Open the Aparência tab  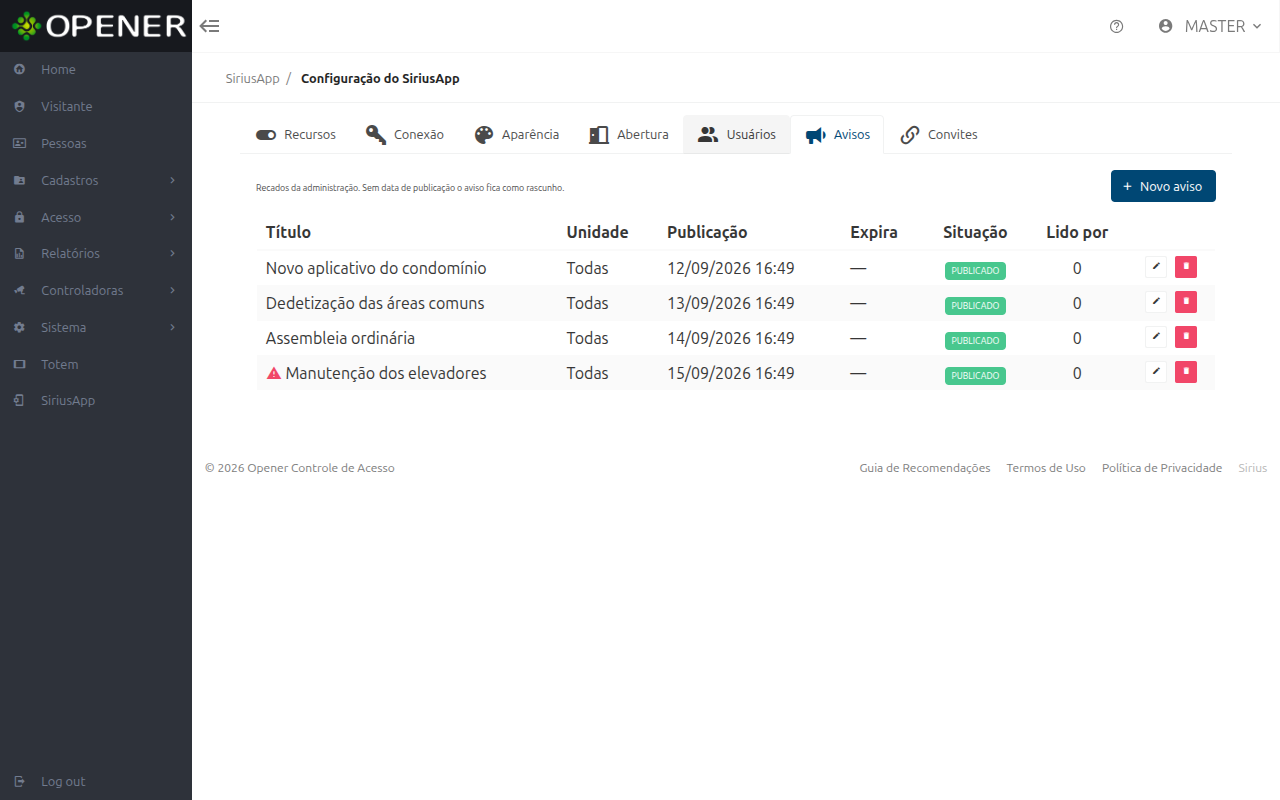coord(517,135)
